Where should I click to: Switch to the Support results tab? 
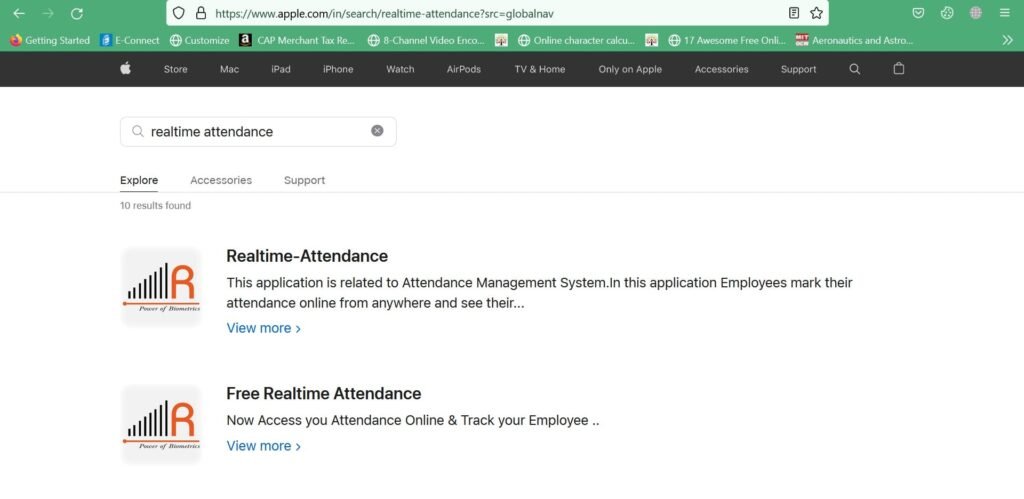pyautogui.click(x=304, y=180)
